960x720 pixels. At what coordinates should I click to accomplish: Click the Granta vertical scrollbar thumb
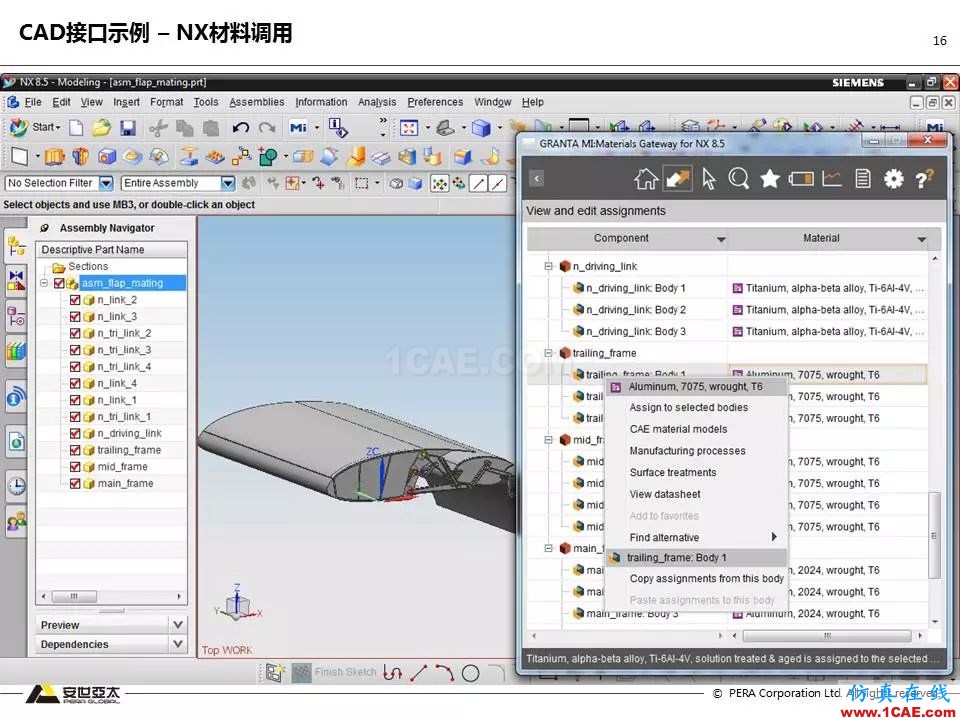[934, 534]
